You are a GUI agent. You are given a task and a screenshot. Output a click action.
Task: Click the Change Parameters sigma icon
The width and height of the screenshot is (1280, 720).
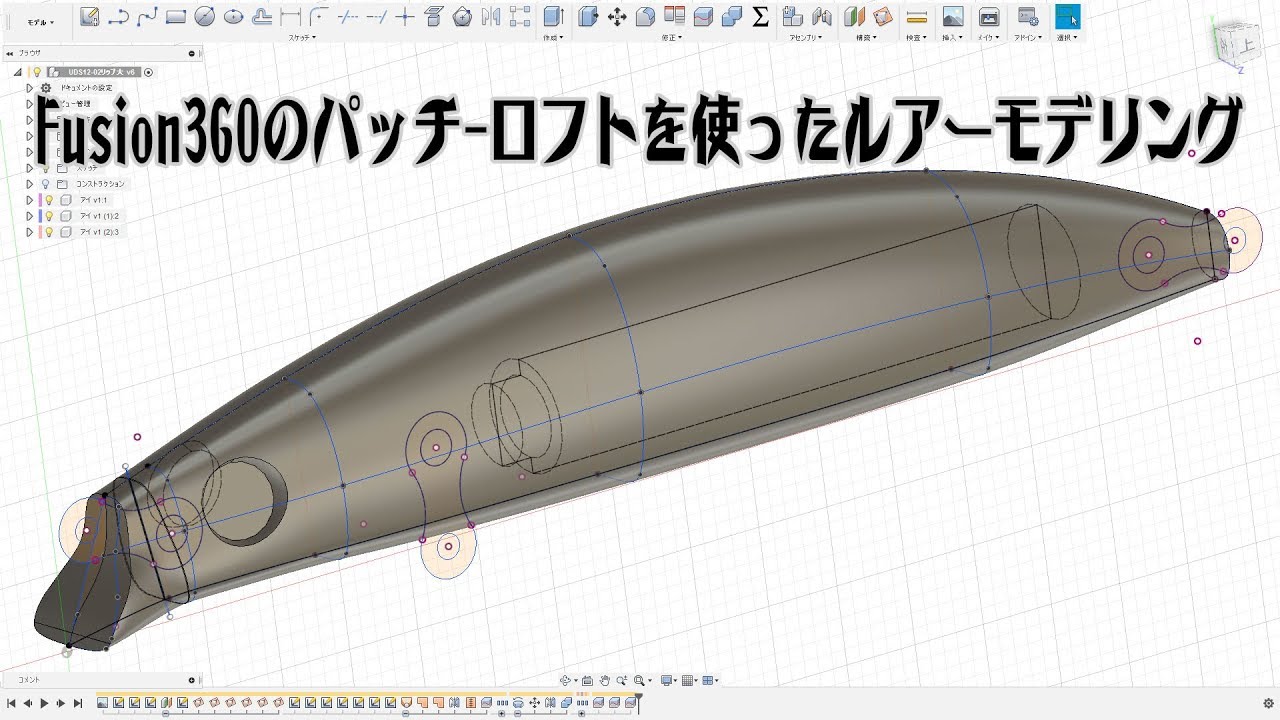[x=760, y=16]
